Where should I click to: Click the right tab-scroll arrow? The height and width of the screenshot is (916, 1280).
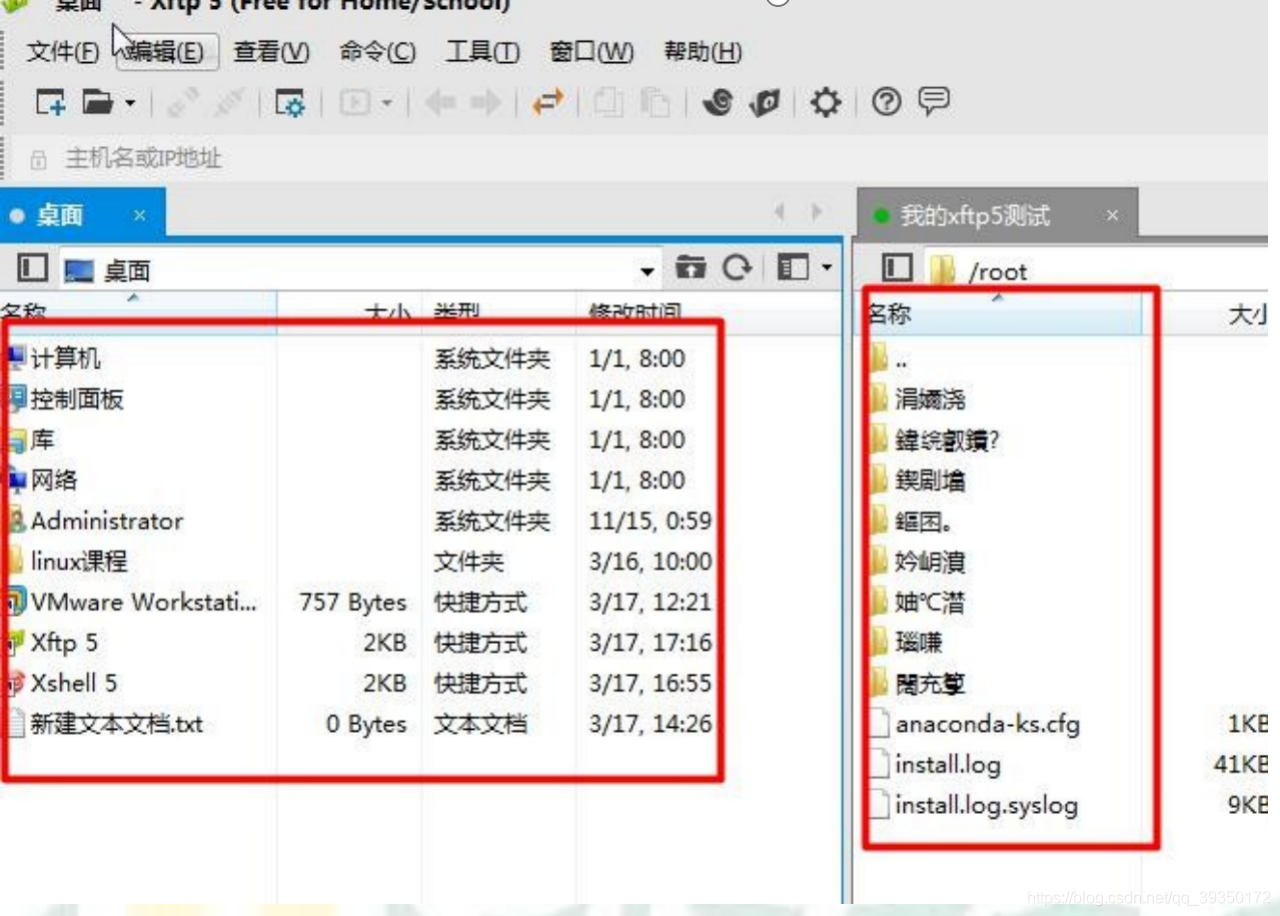pos(817,212)
